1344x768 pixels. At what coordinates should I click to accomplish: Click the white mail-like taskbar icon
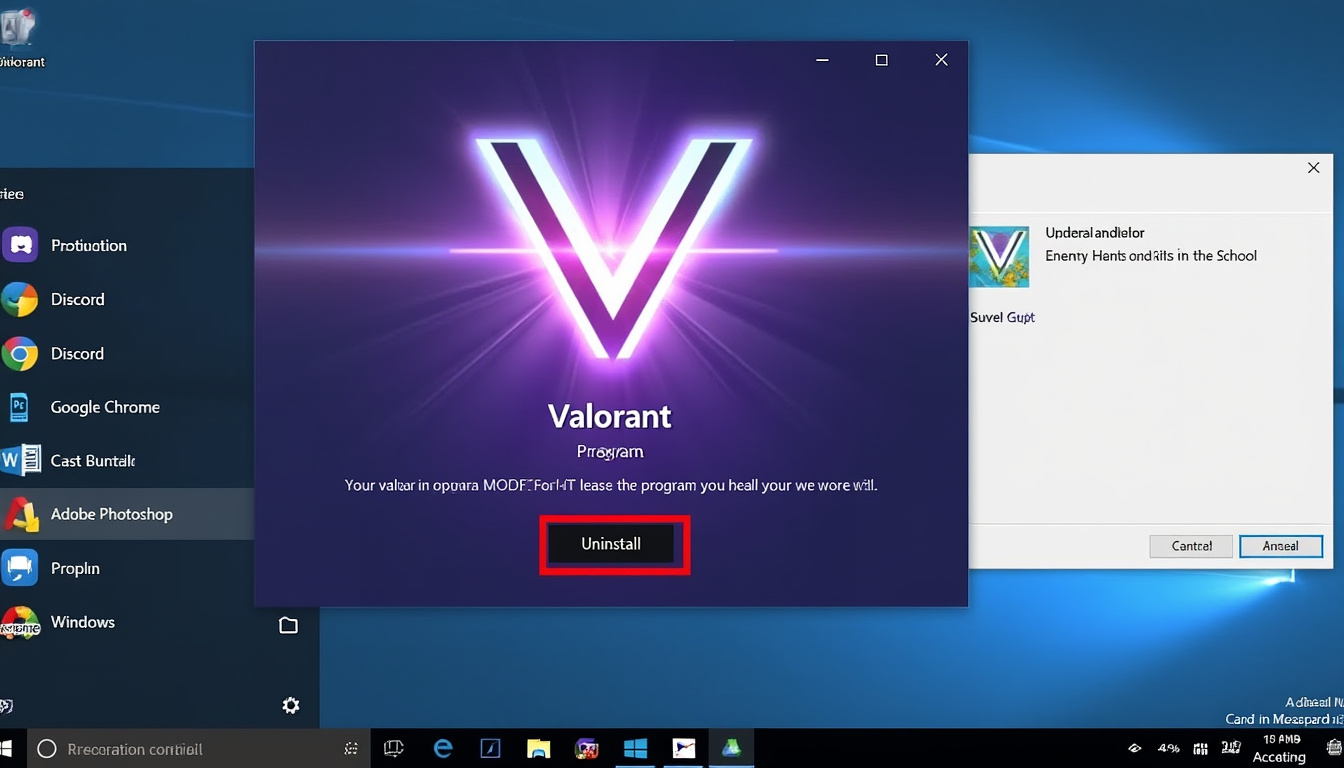(683, 748)
